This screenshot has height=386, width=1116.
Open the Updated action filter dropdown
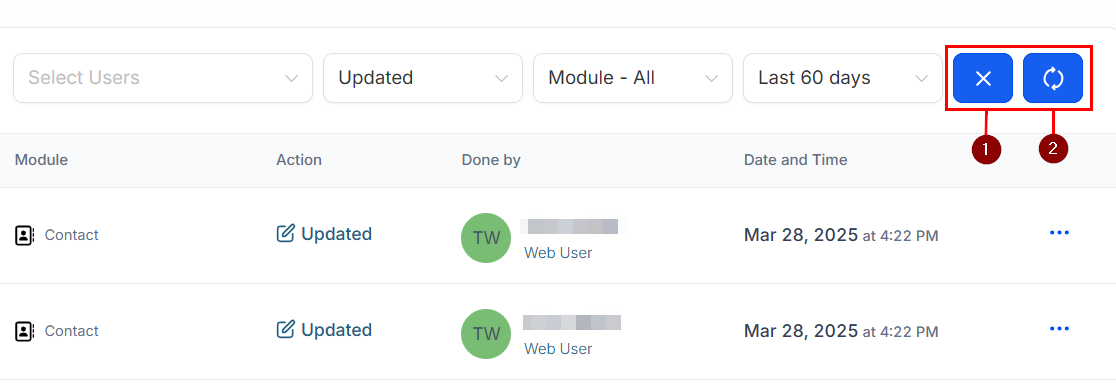tap(423, 78)
